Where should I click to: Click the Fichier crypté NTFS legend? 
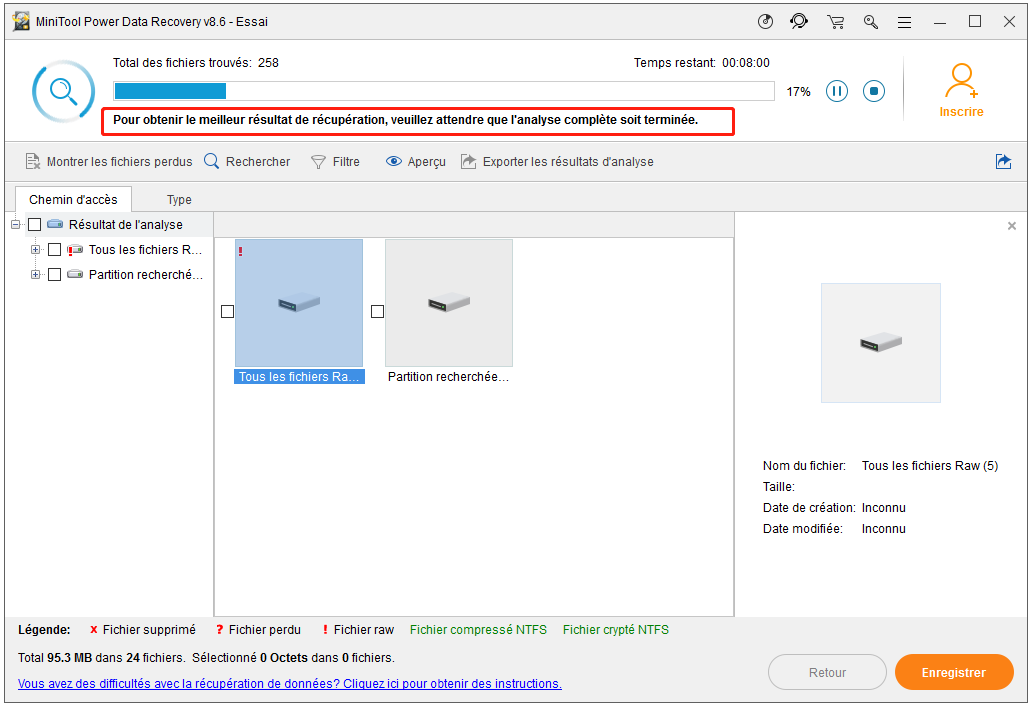pos(615,630)
